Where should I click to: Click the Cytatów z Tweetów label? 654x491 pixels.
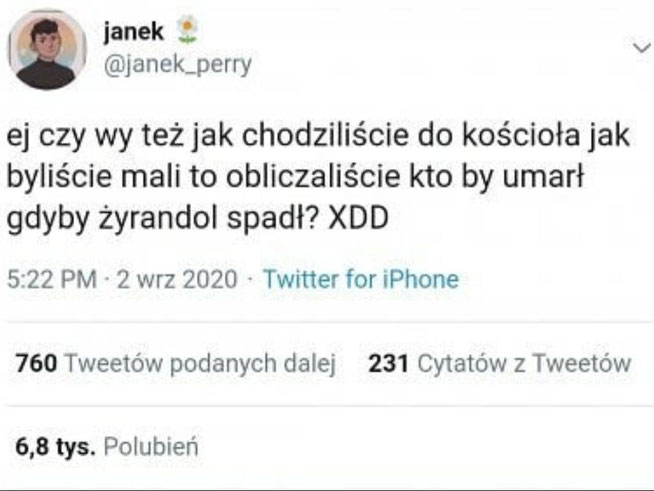tap(524, 363)
